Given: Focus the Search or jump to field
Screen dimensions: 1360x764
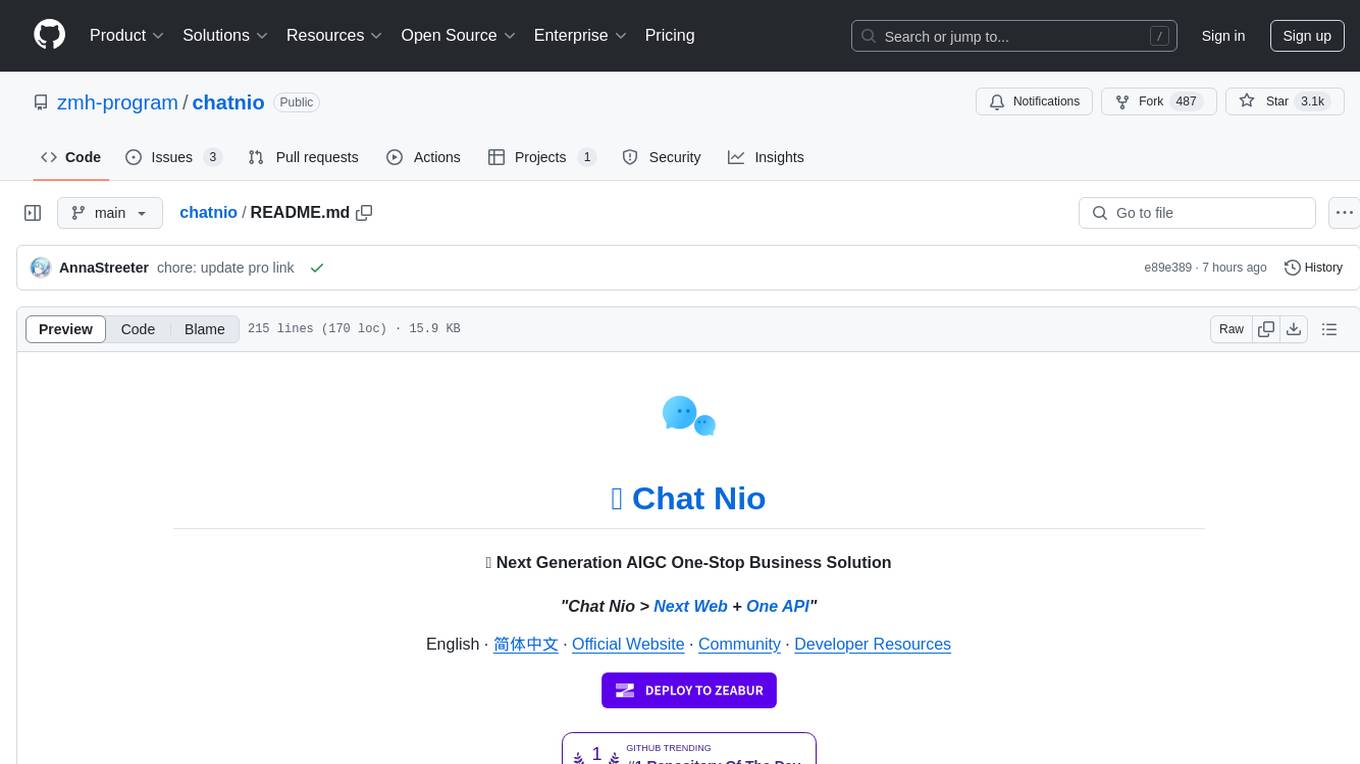Looking at the screenshot, I should (1014, 36).
